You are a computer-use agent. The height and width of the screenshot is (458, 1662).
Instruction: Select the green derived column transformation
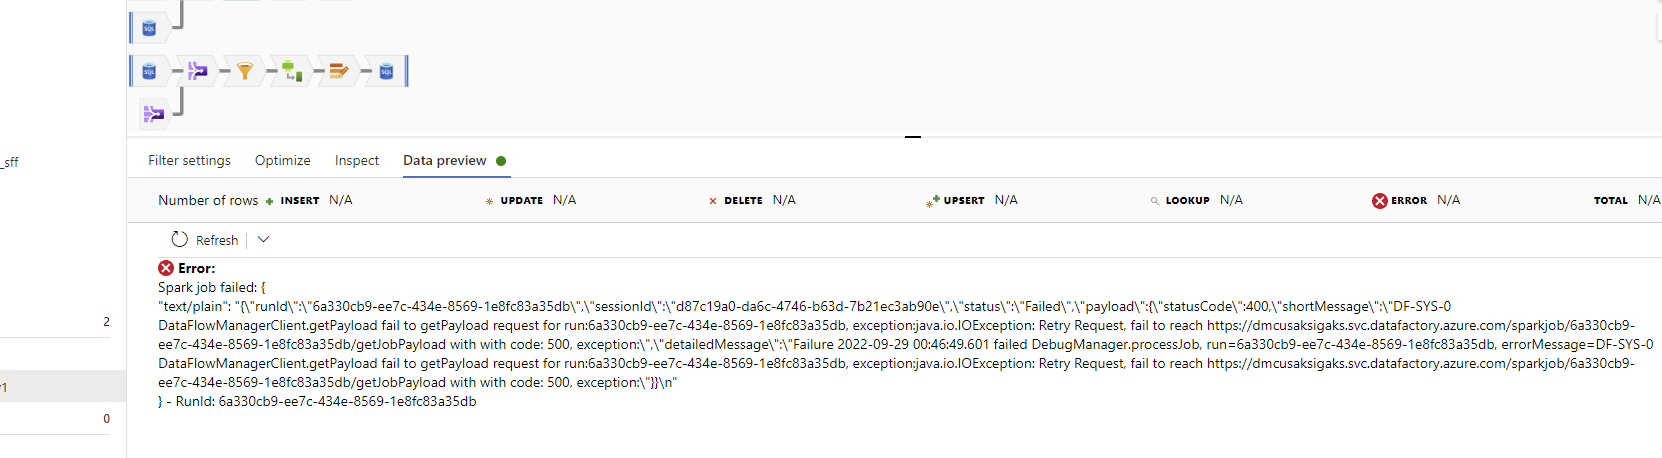click(292, 71)
